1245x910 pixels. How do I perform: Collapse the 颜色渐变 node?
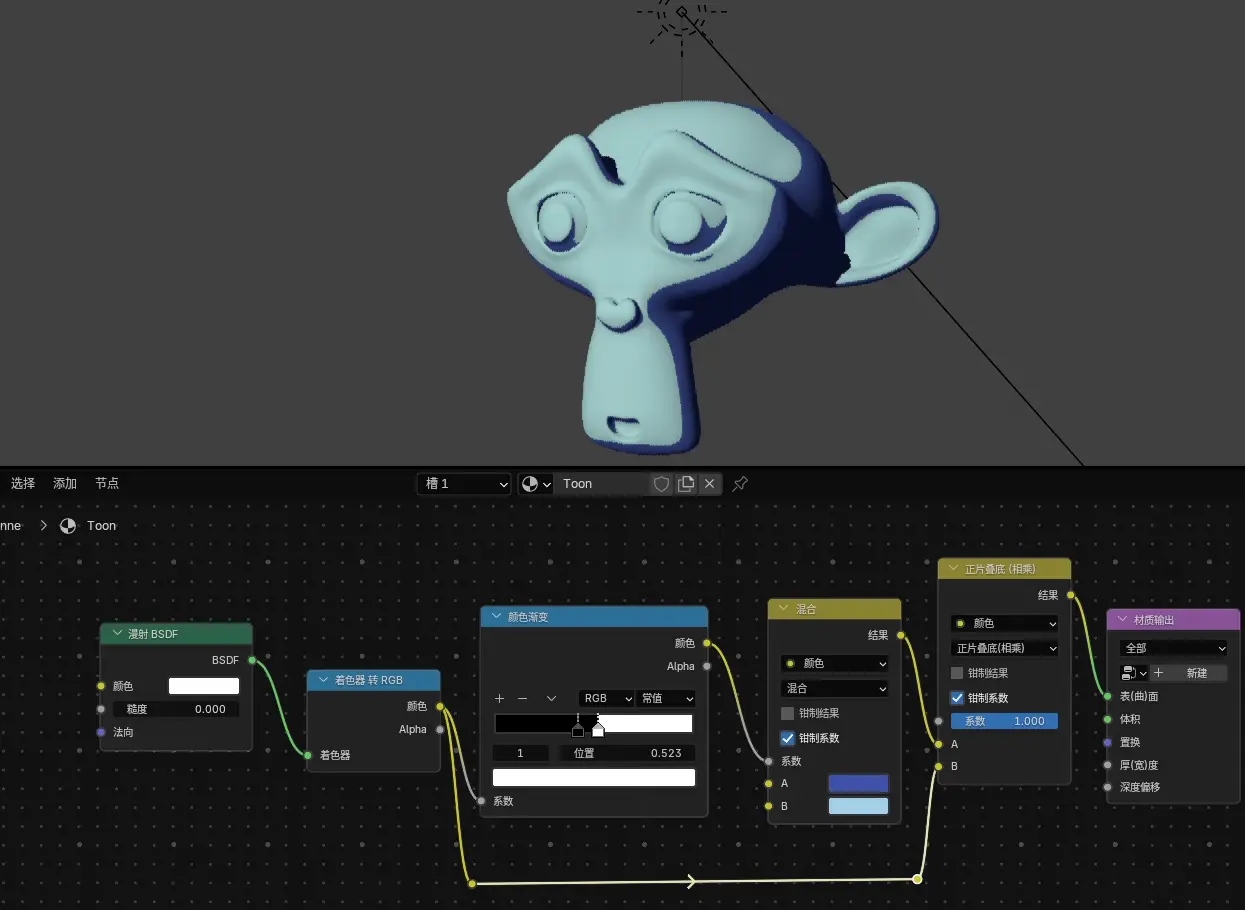tap(497, 617)
